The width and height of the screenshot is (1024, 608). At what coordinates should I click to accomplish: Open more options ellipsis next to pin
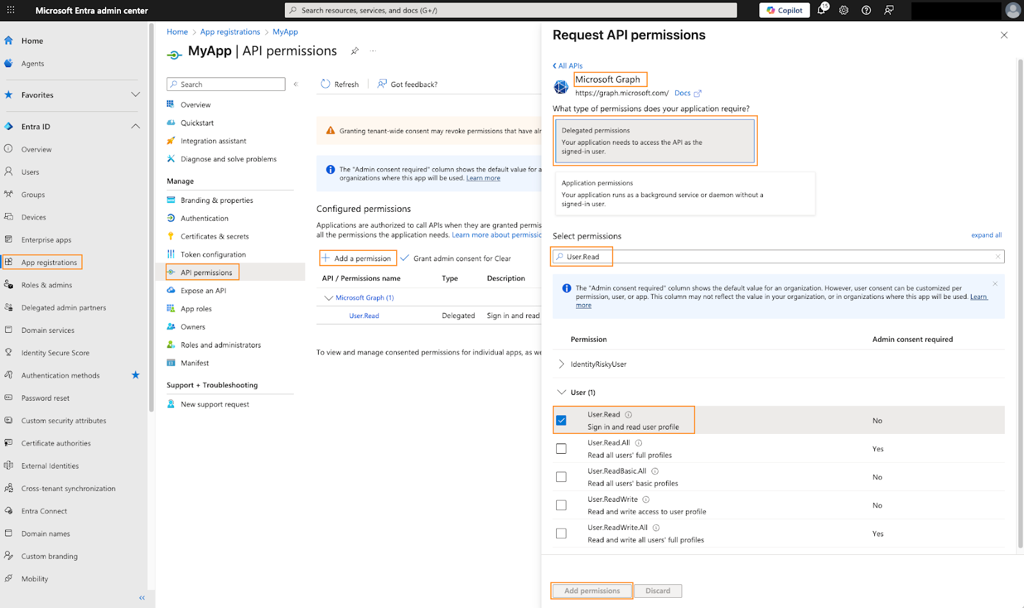373,51
